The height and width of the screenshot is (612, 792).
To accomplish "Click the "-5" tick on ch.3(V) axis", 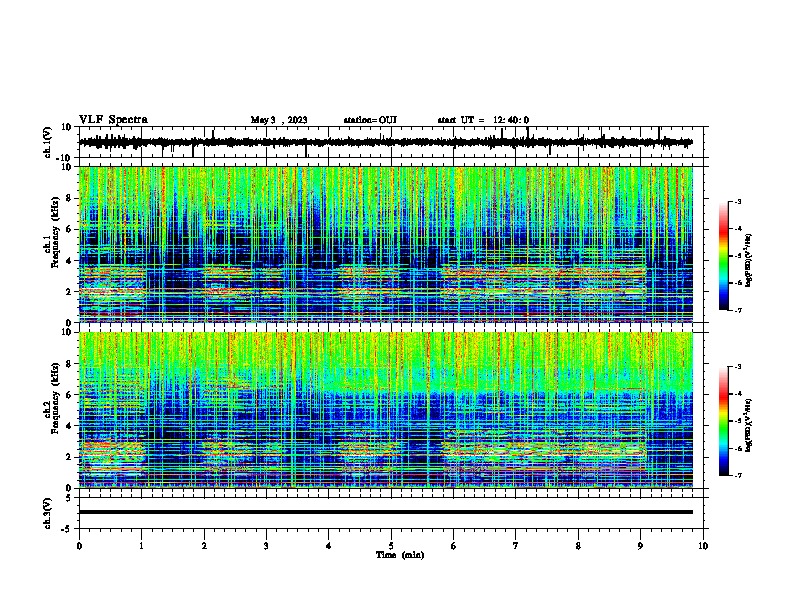I will pos(67,529).
